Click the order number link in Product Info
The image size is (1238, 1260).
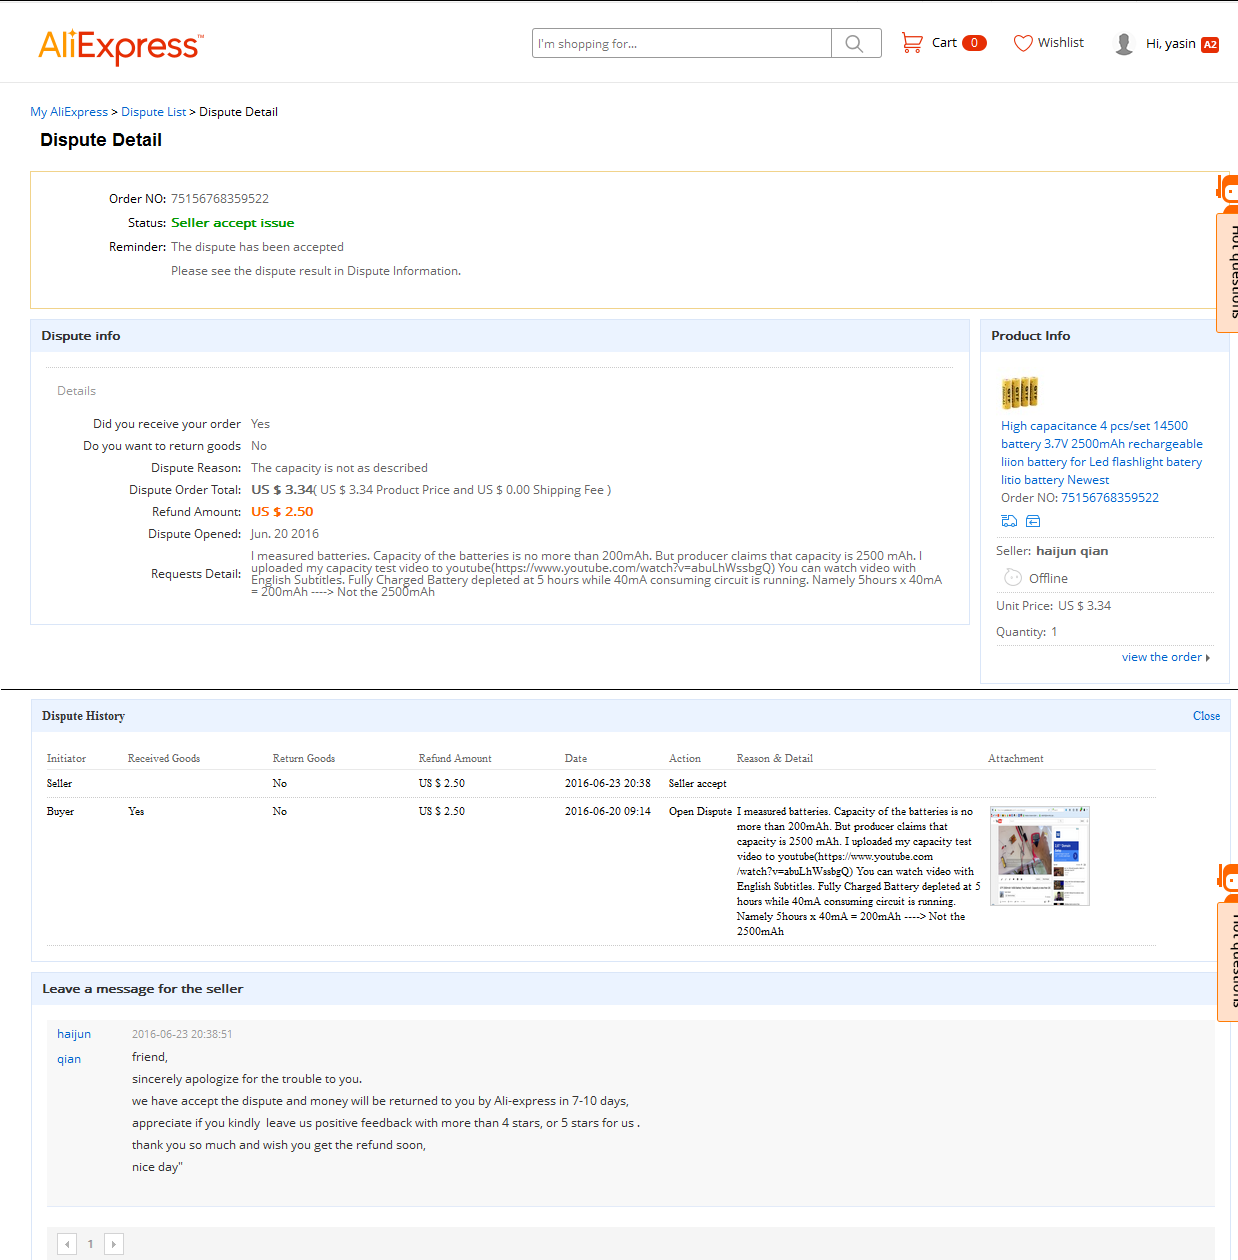coord(1109,498)
